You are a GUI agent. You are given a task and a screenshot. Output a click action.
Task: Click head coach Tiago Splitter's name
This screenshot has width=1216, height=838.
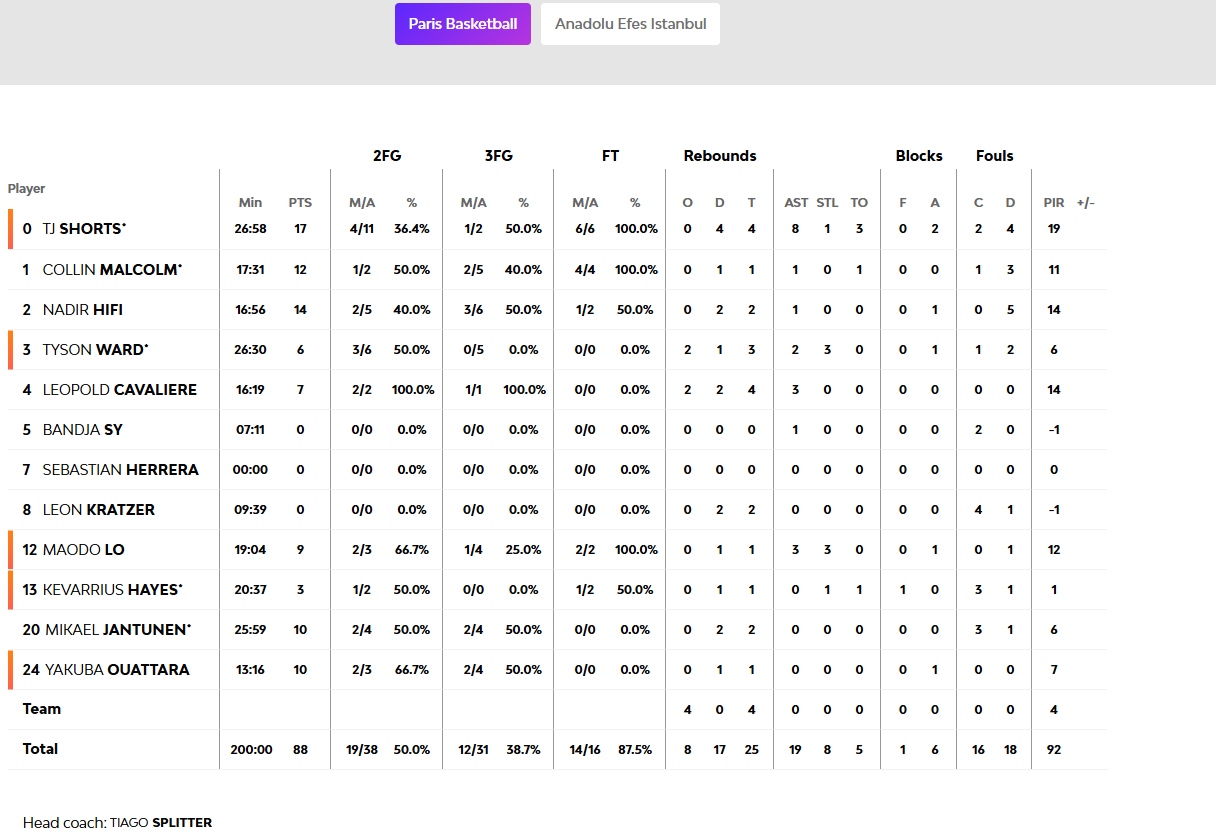point(160,822)
